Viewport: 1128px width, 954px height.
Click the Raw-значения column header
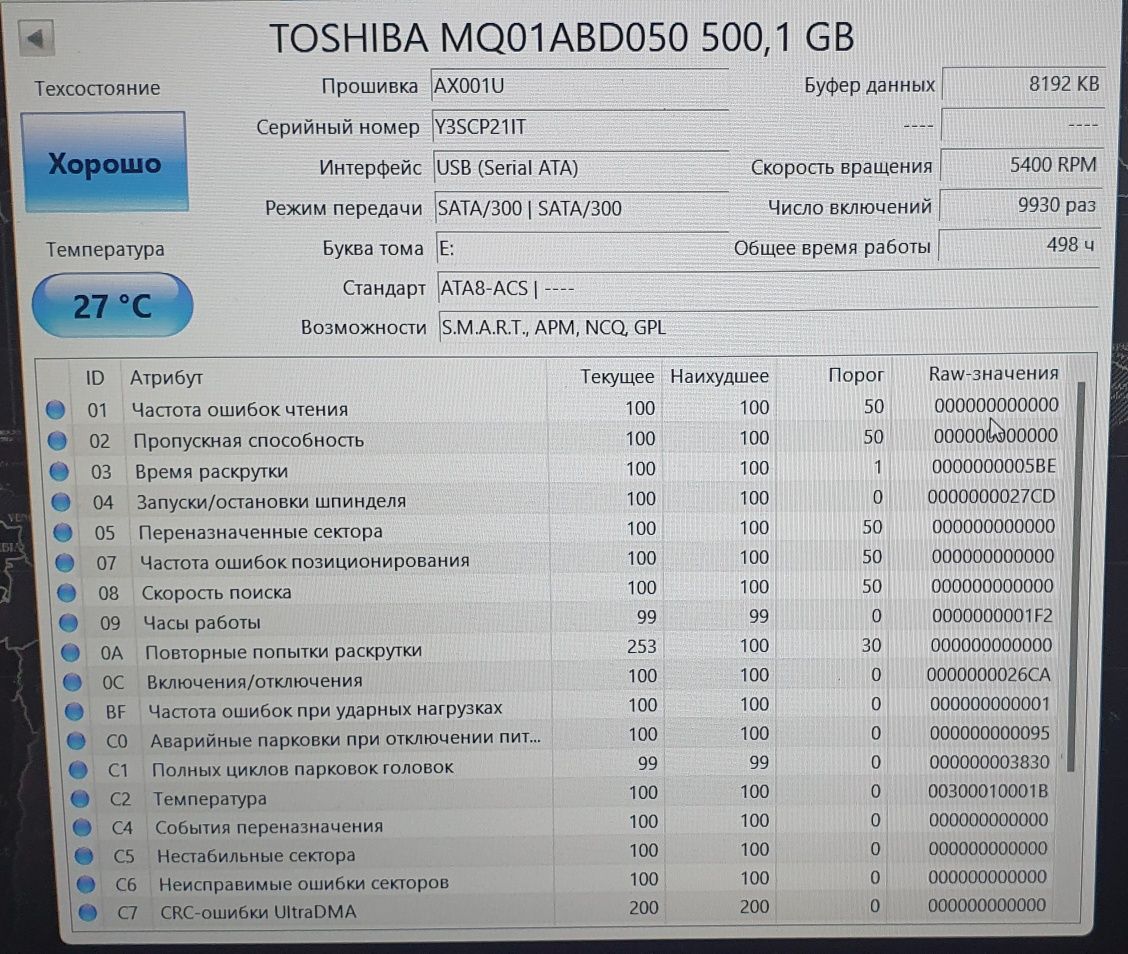coord(993,373)
